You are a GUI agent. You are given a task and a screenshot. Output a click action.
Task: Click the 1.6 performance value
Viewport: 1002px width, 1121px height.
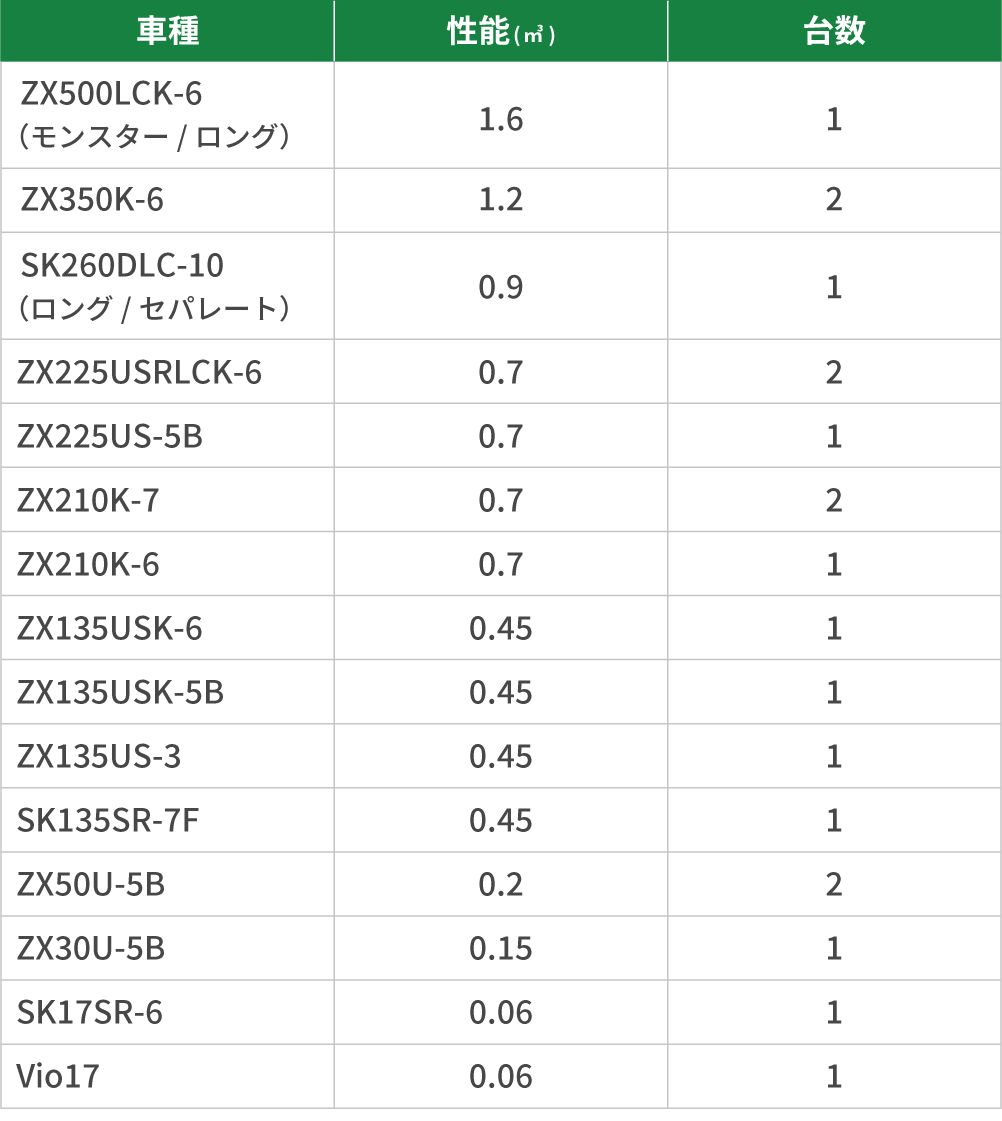click(501, 119)
